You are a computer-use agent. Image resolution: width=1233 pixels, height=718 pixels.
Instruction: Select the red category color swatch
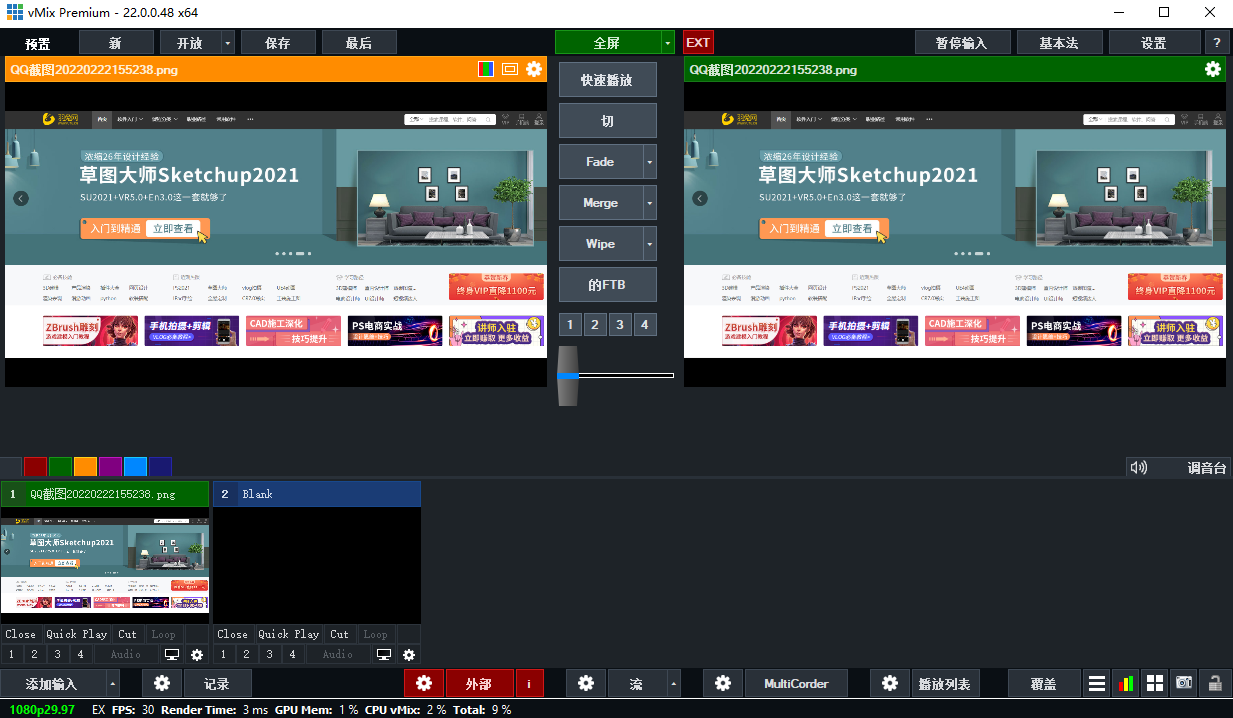point(33,466)
